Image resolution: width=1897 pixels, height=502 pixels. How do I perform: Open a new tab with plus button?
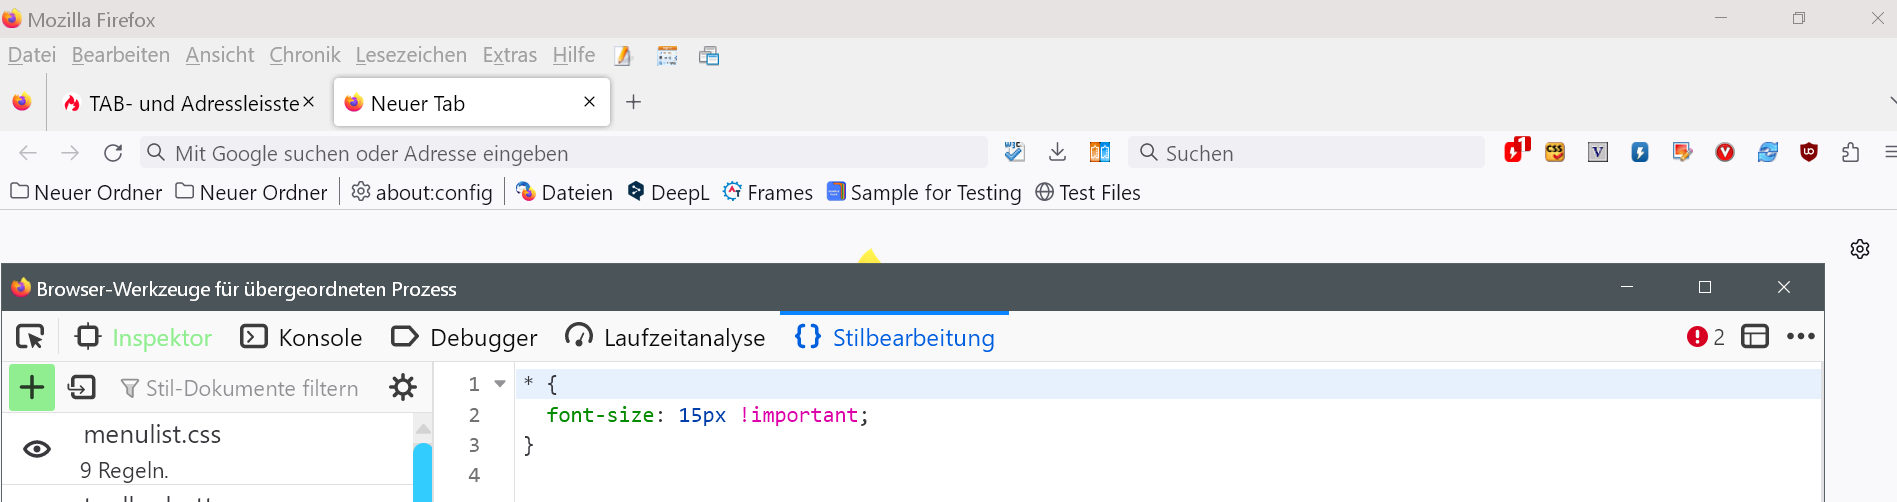[633, 102]
